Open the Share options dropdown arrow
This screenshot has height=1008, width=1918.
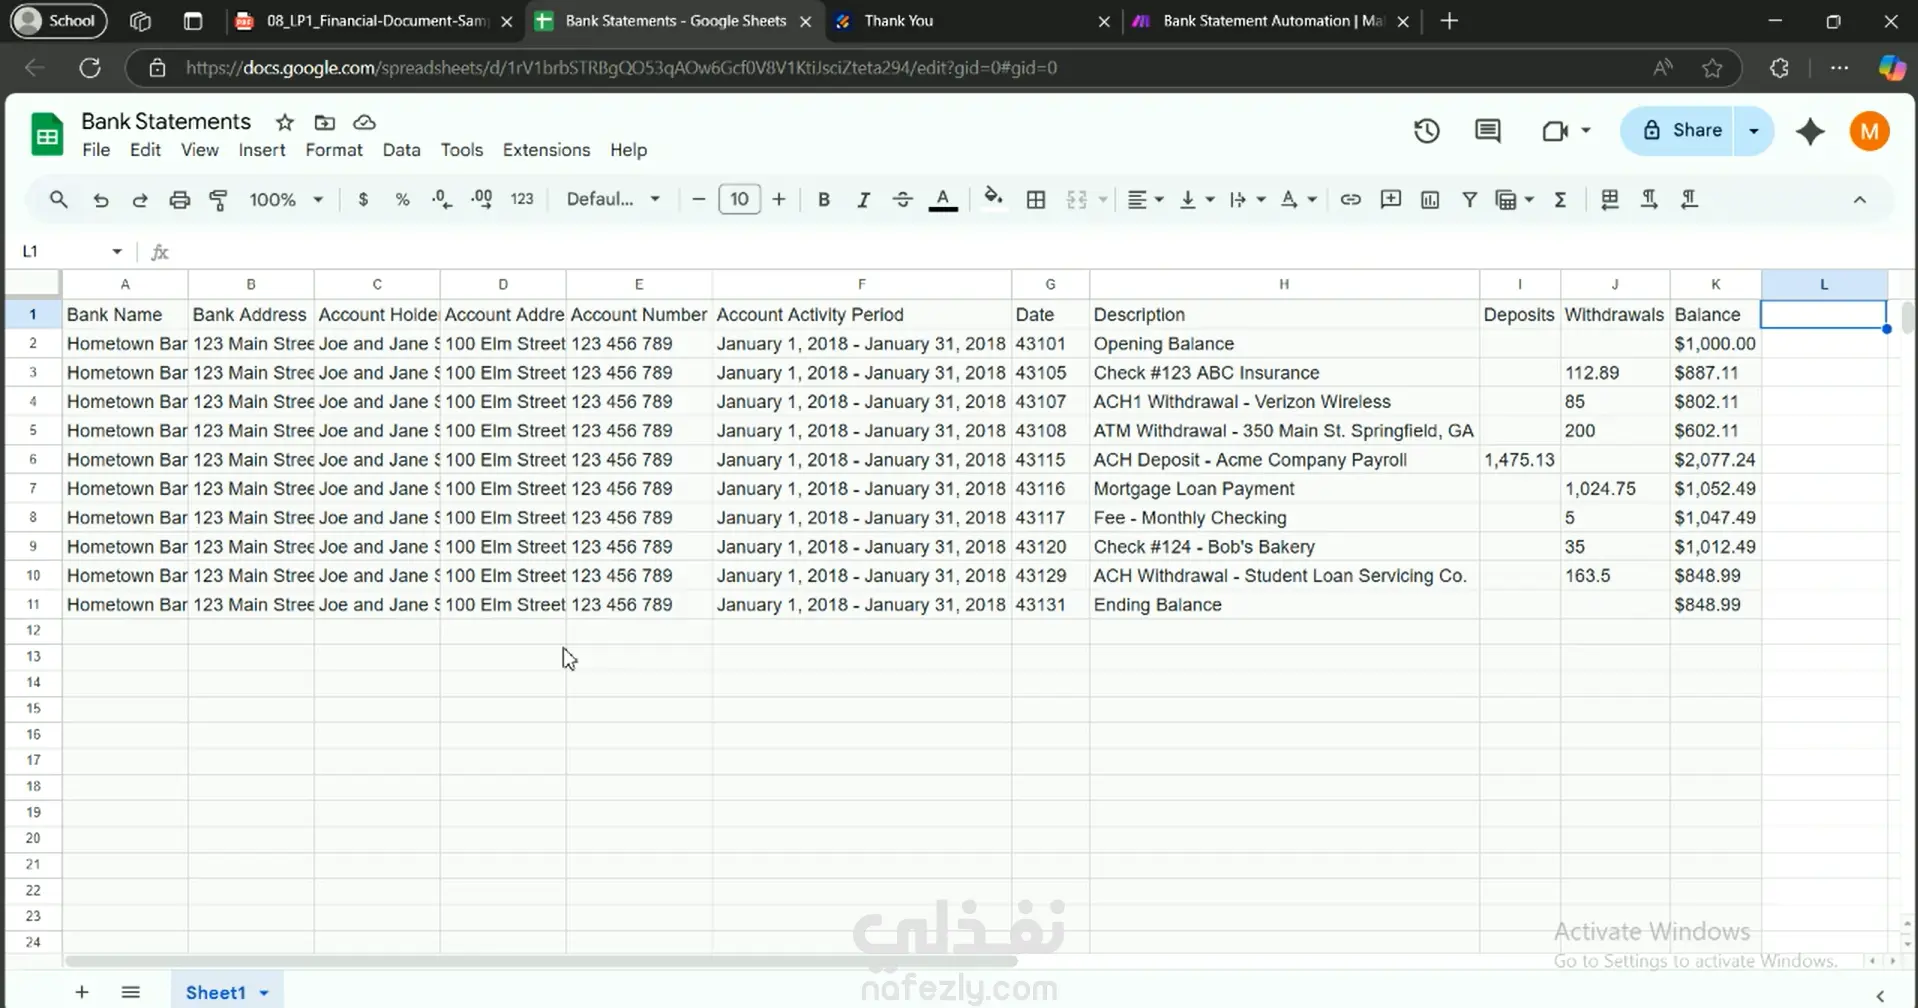tap(1754, 131)
